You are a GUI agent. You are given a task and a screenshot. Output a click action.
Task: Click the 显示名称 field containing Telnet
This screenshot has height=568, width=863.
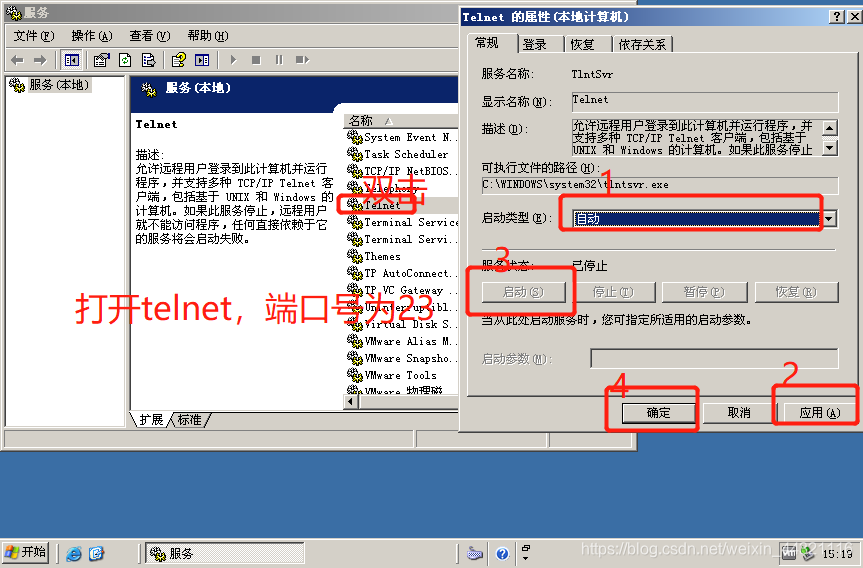point(705,102)
